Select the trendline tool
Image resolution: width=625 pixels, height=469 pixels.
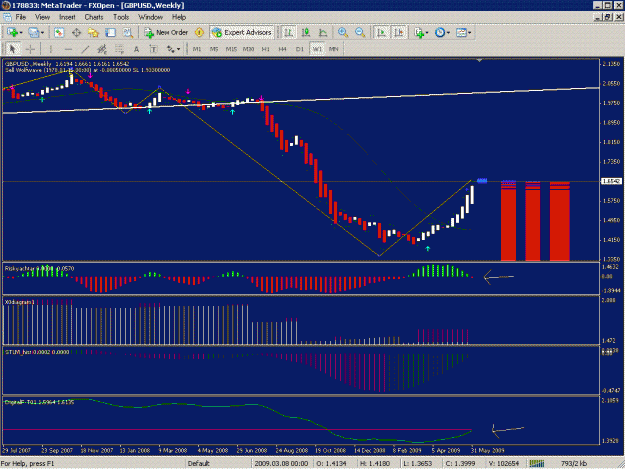(x=85, y=49)
